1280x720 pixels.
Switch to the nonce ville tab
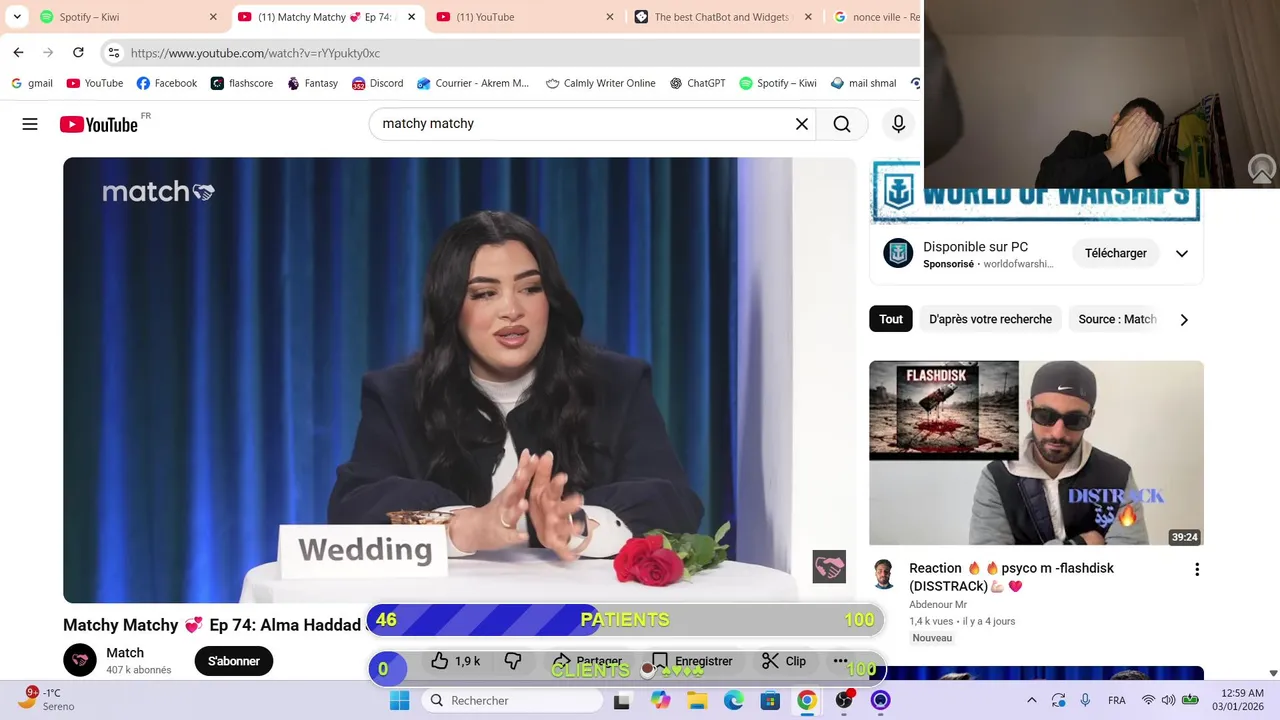[x=876, y=17]
